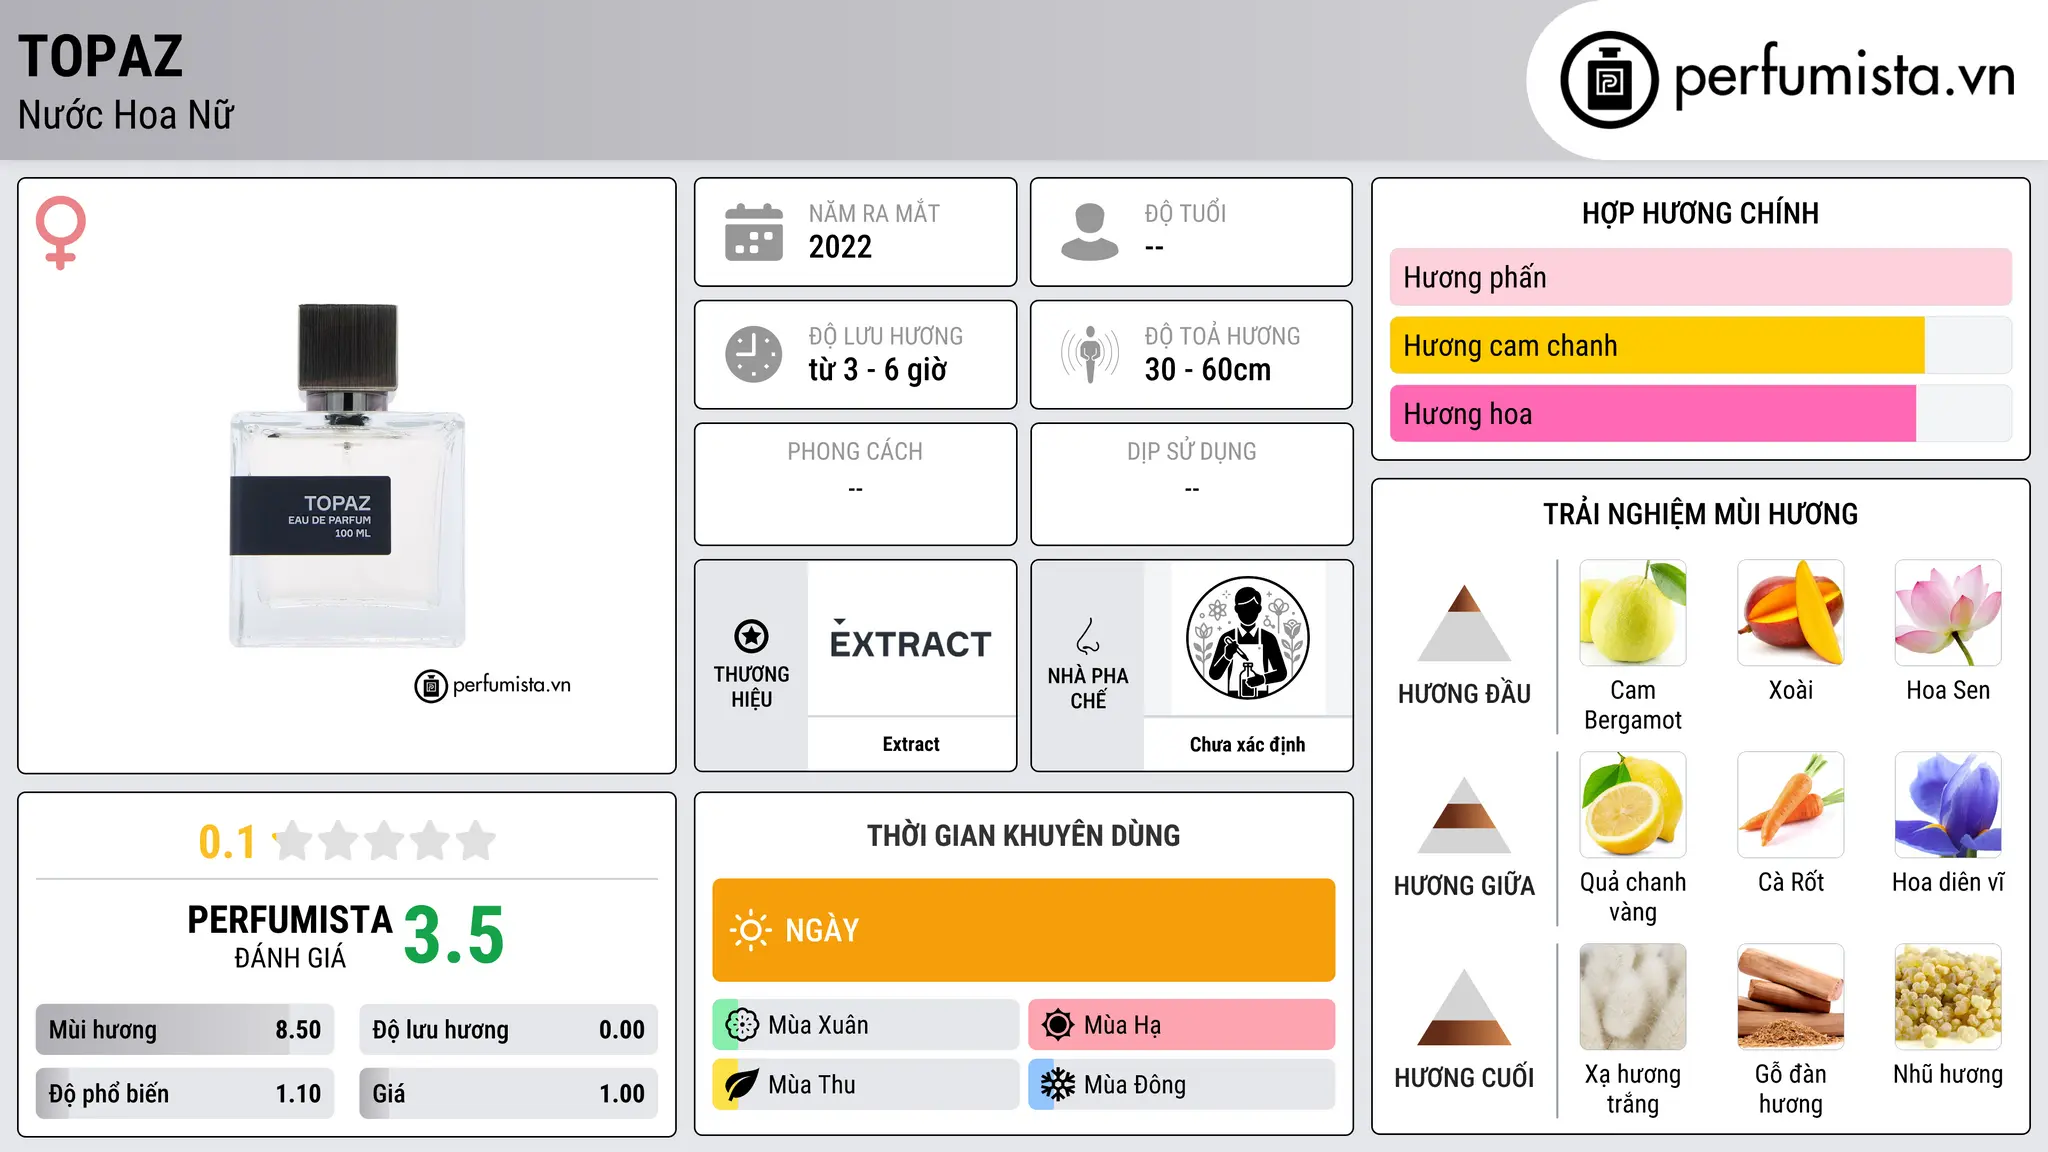This screenshot has height=1152, width=2048.
Task: Select the Mùa Hạ season bar
Action: [1182, 1025]
